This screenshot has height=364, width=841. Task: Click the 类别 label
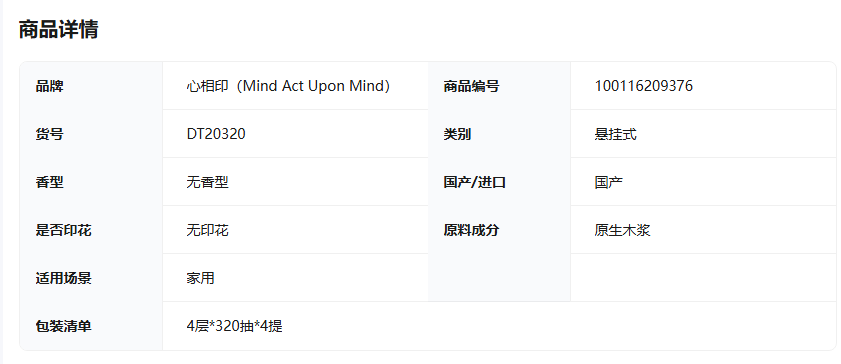coord(457,134)
